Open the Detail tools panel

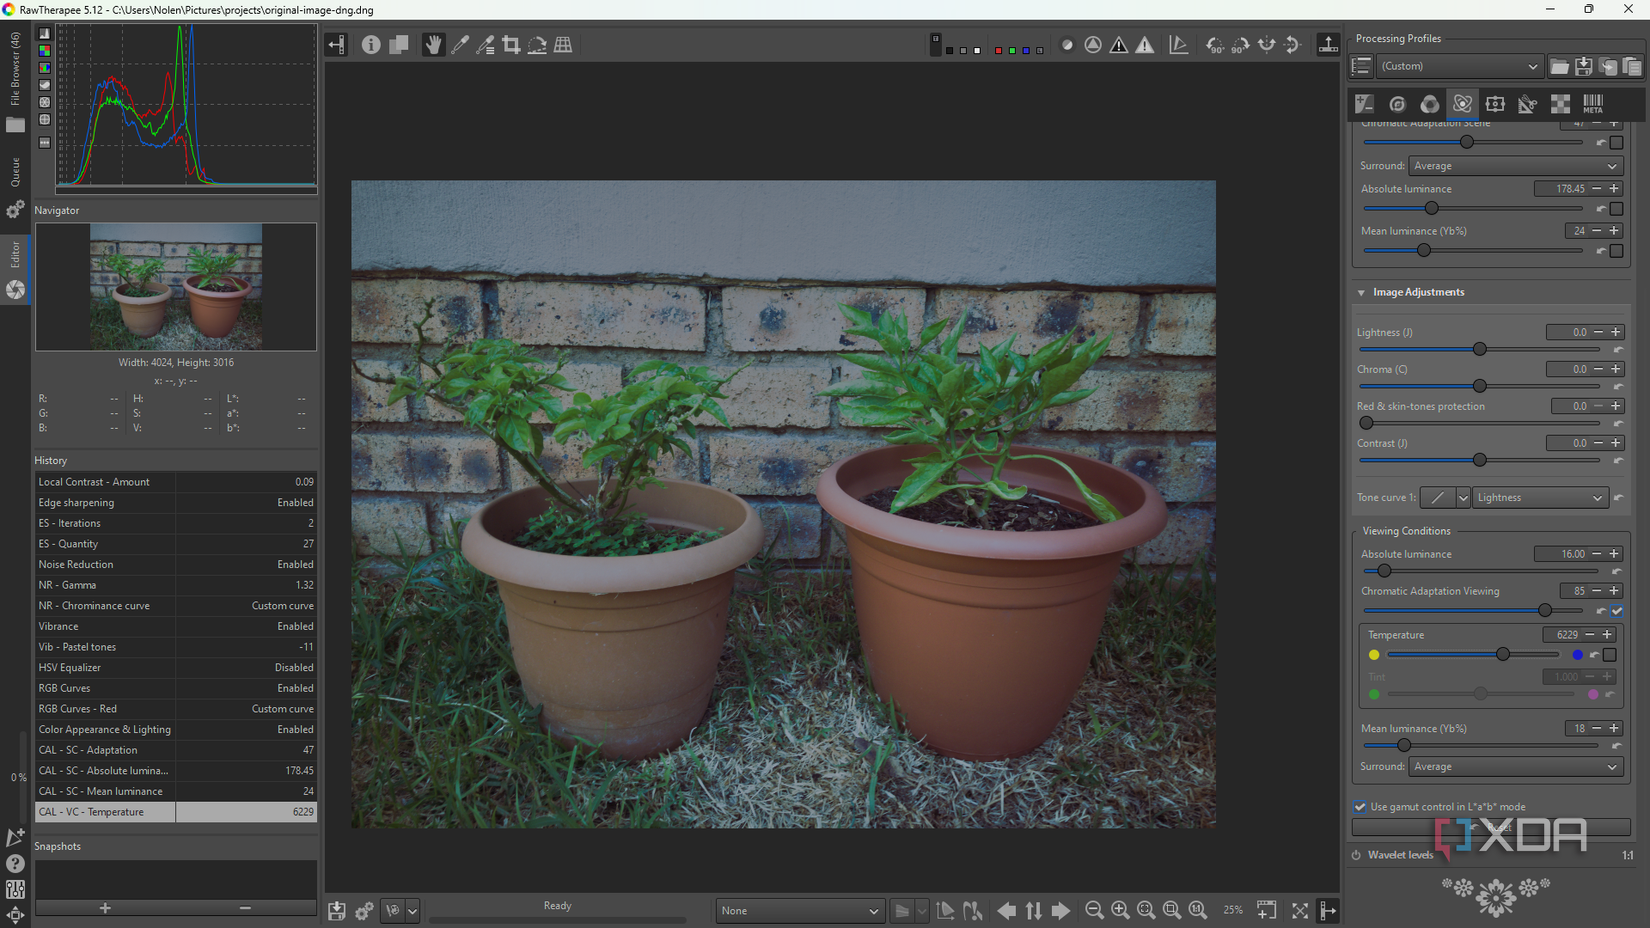(1398, 104)
